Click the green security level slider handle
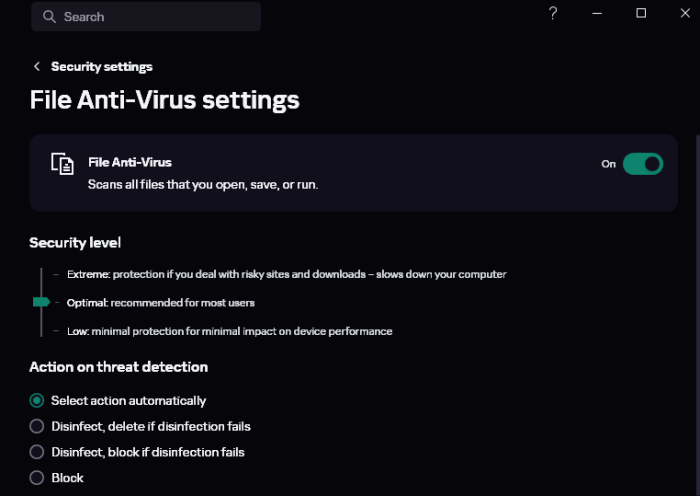Viewport: 700px width, 496px height. (x=41, y=301)
